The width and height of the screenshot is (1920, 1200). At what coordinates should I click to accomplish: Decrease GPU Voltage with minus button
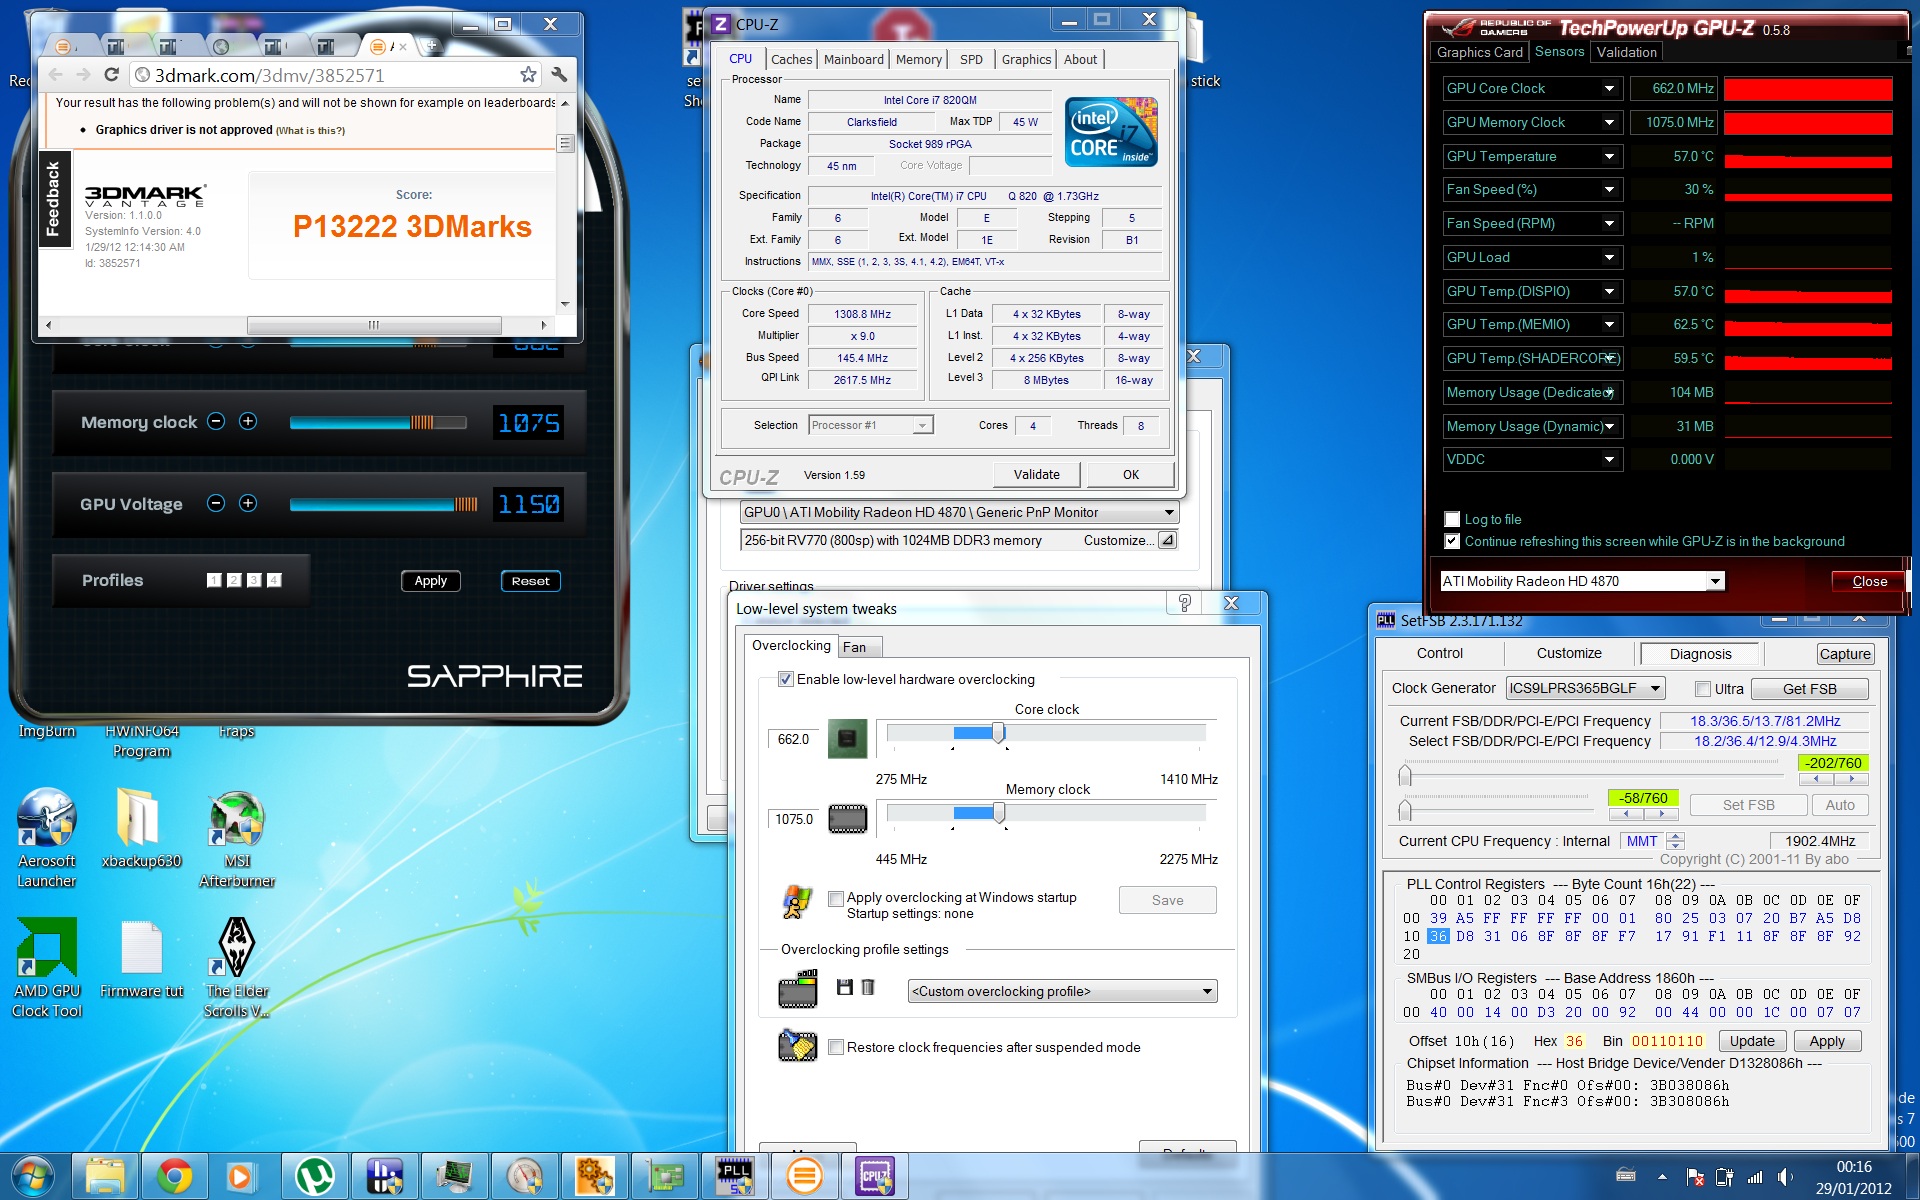click(x=216, y=503)
